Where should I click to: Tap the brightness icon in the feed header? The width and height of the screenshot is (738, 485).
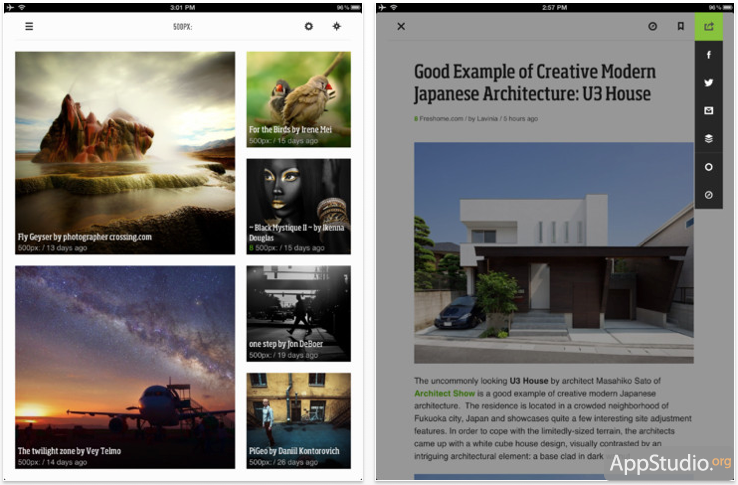[337, 27]
